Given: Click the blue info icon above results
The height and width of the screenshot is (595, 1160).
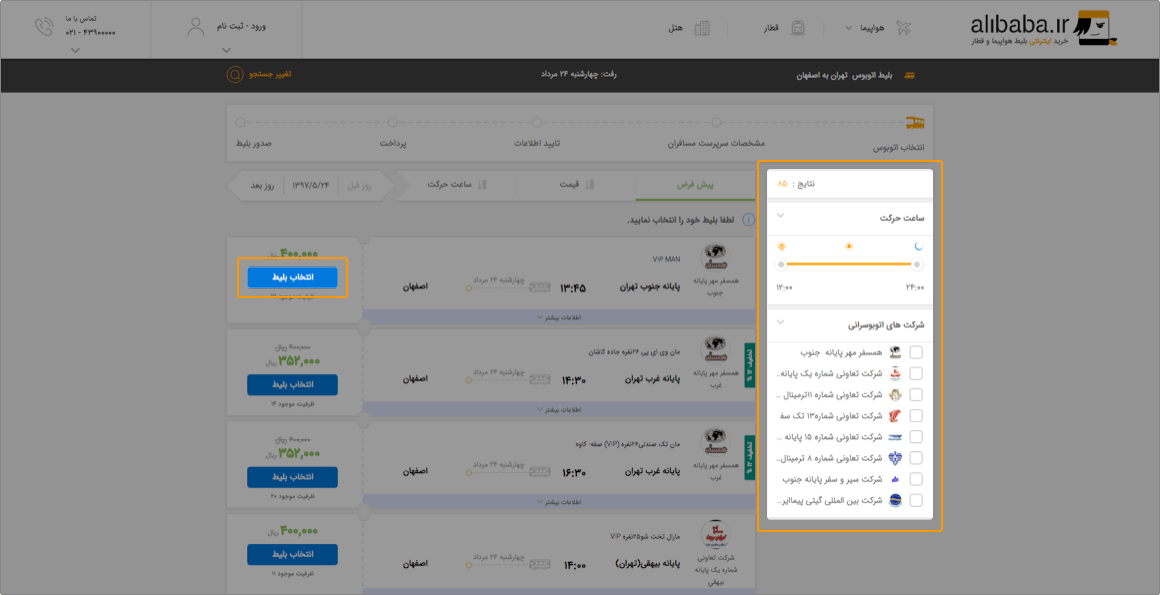Looking at the screenshot, I should [749, 220].
